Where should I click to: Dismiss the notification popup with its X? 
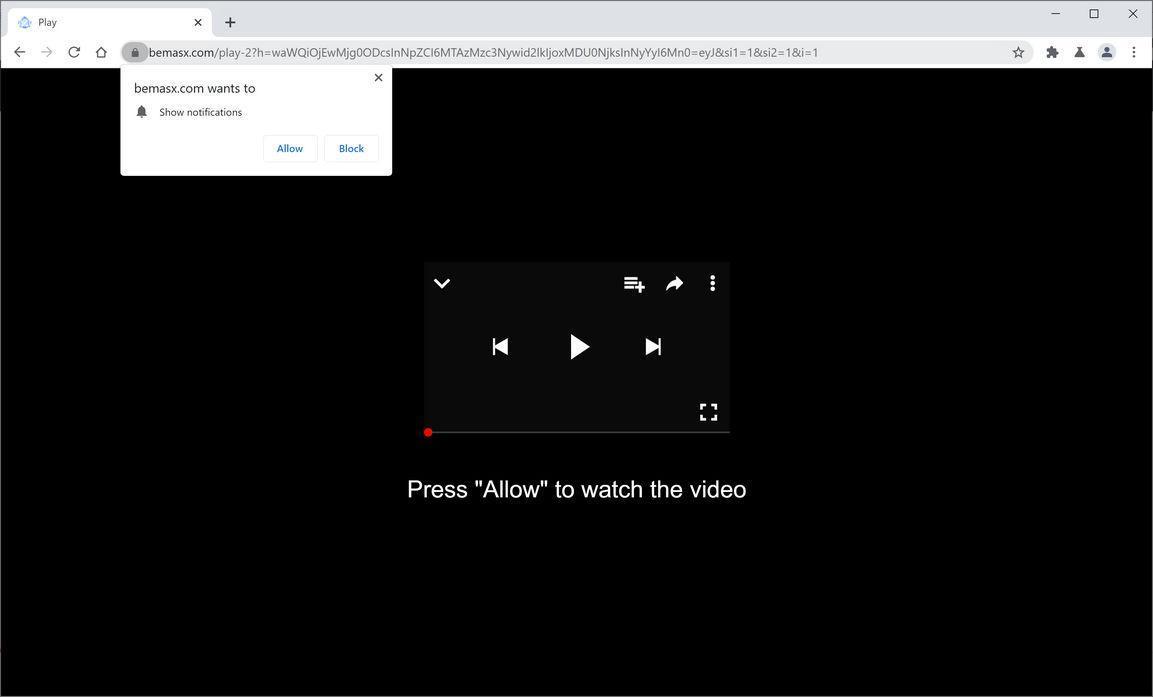click(x=379, y=77)
